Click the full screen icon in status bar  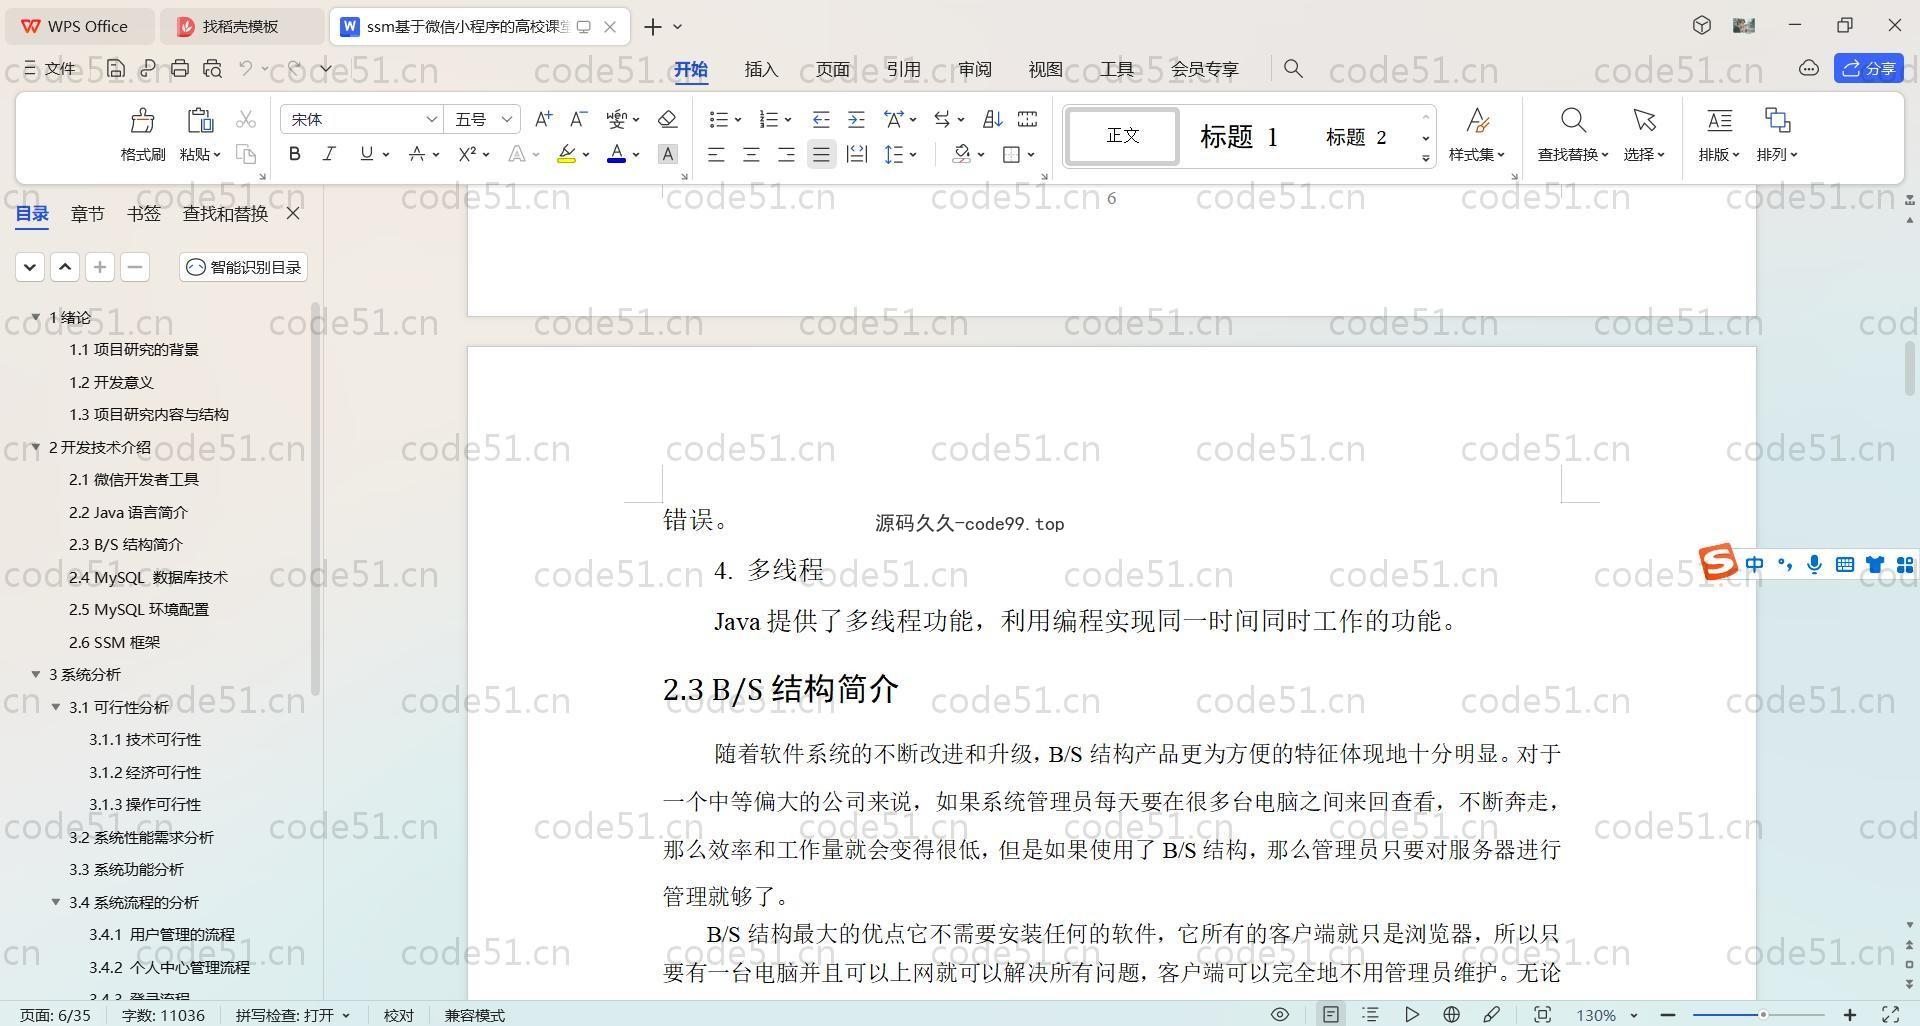1890,1014
